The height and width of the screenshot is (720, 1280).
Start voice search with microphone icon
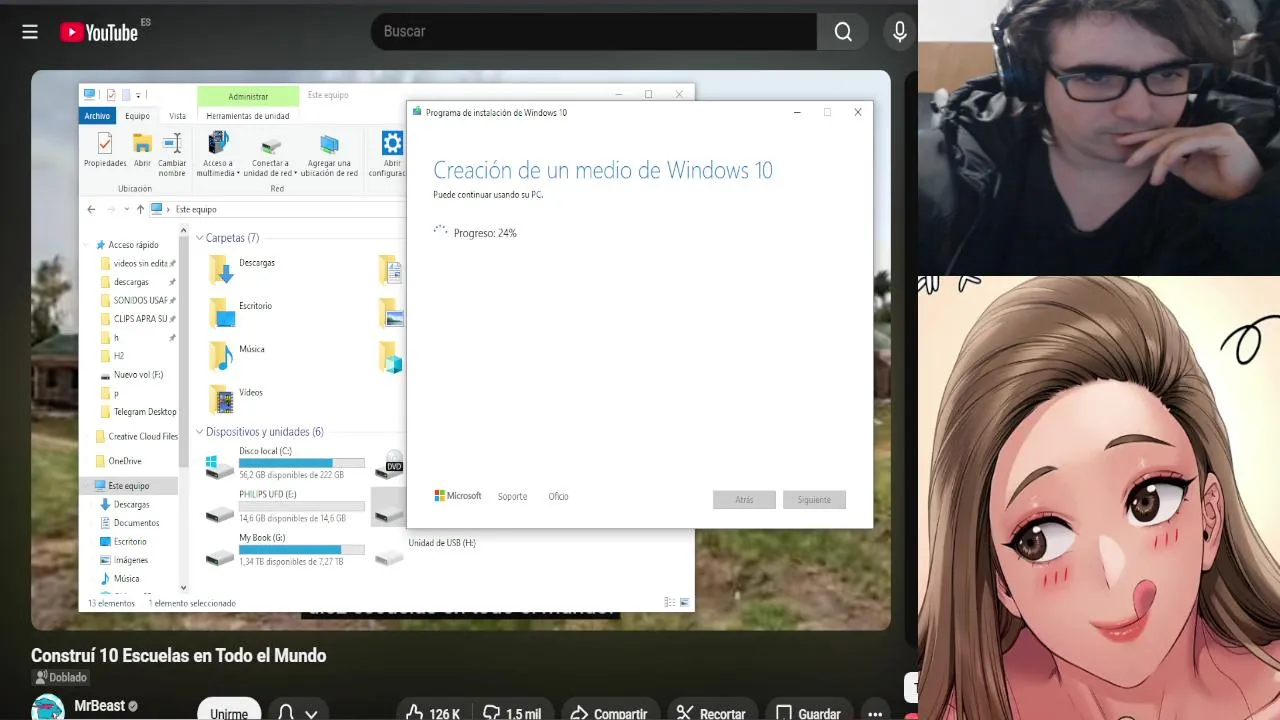pyautogui.click(x=900, y=32)
